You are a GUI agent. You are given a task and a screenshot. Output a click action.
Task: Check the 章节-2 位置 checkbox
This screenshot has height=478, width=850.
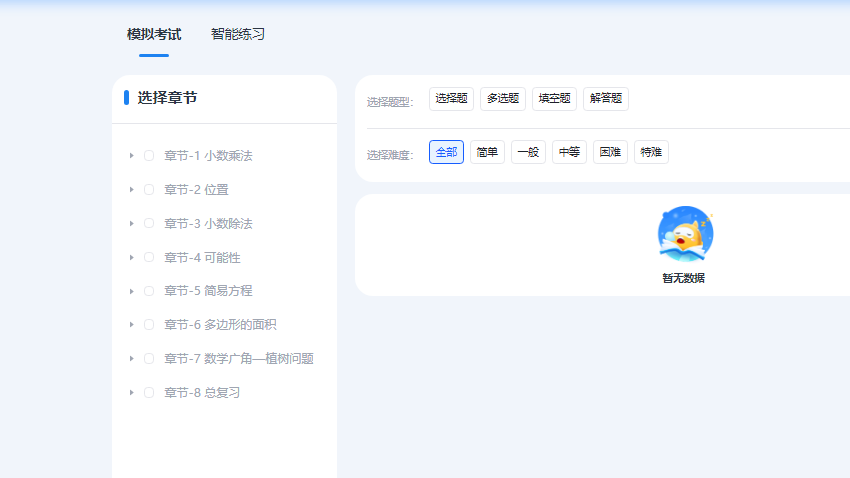coord(149,190)
